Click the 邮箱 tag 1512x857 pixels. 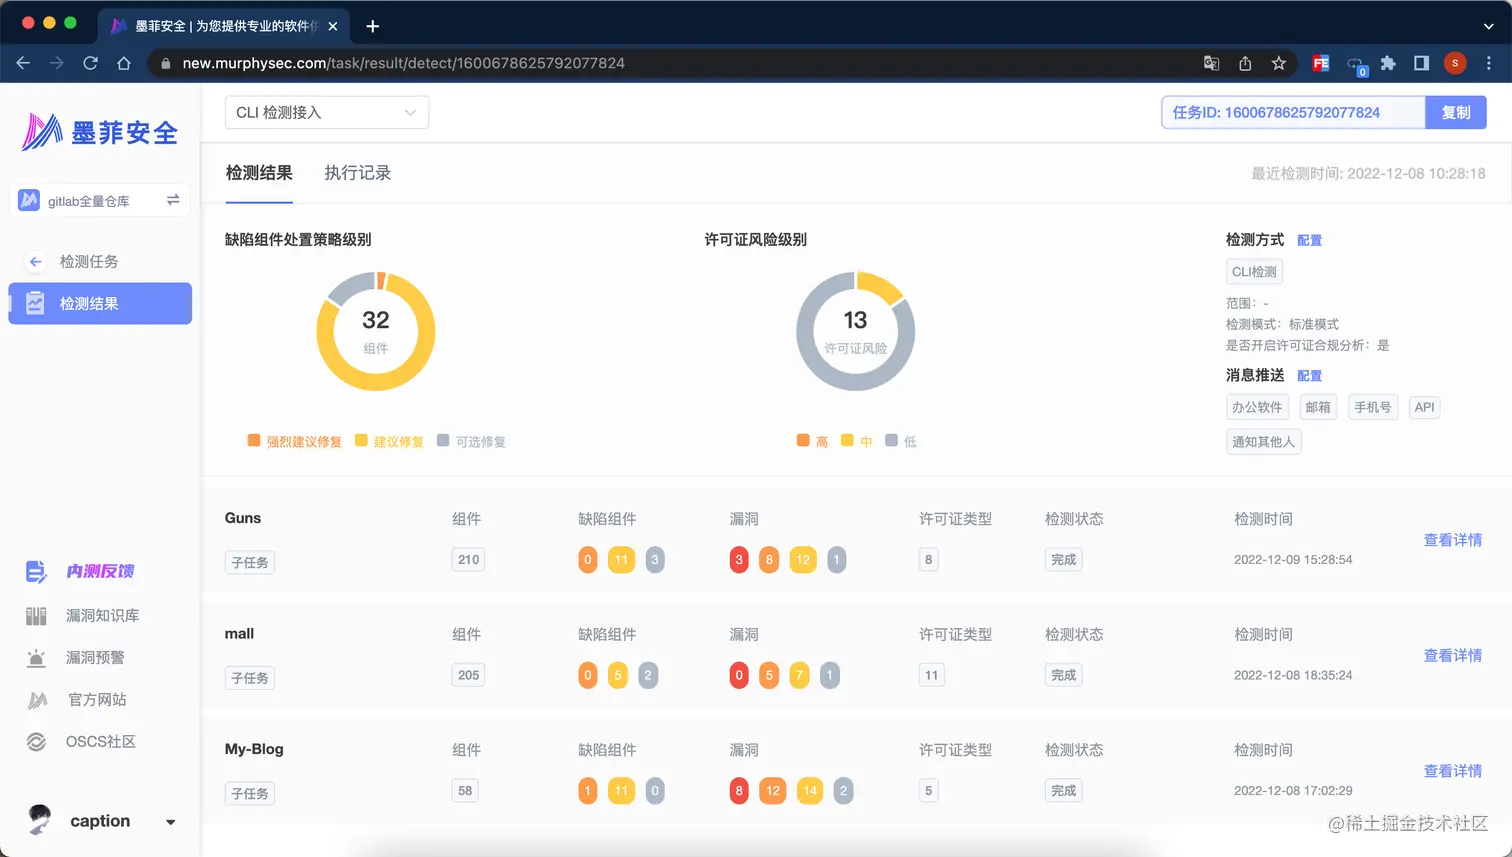[1318, 407]
